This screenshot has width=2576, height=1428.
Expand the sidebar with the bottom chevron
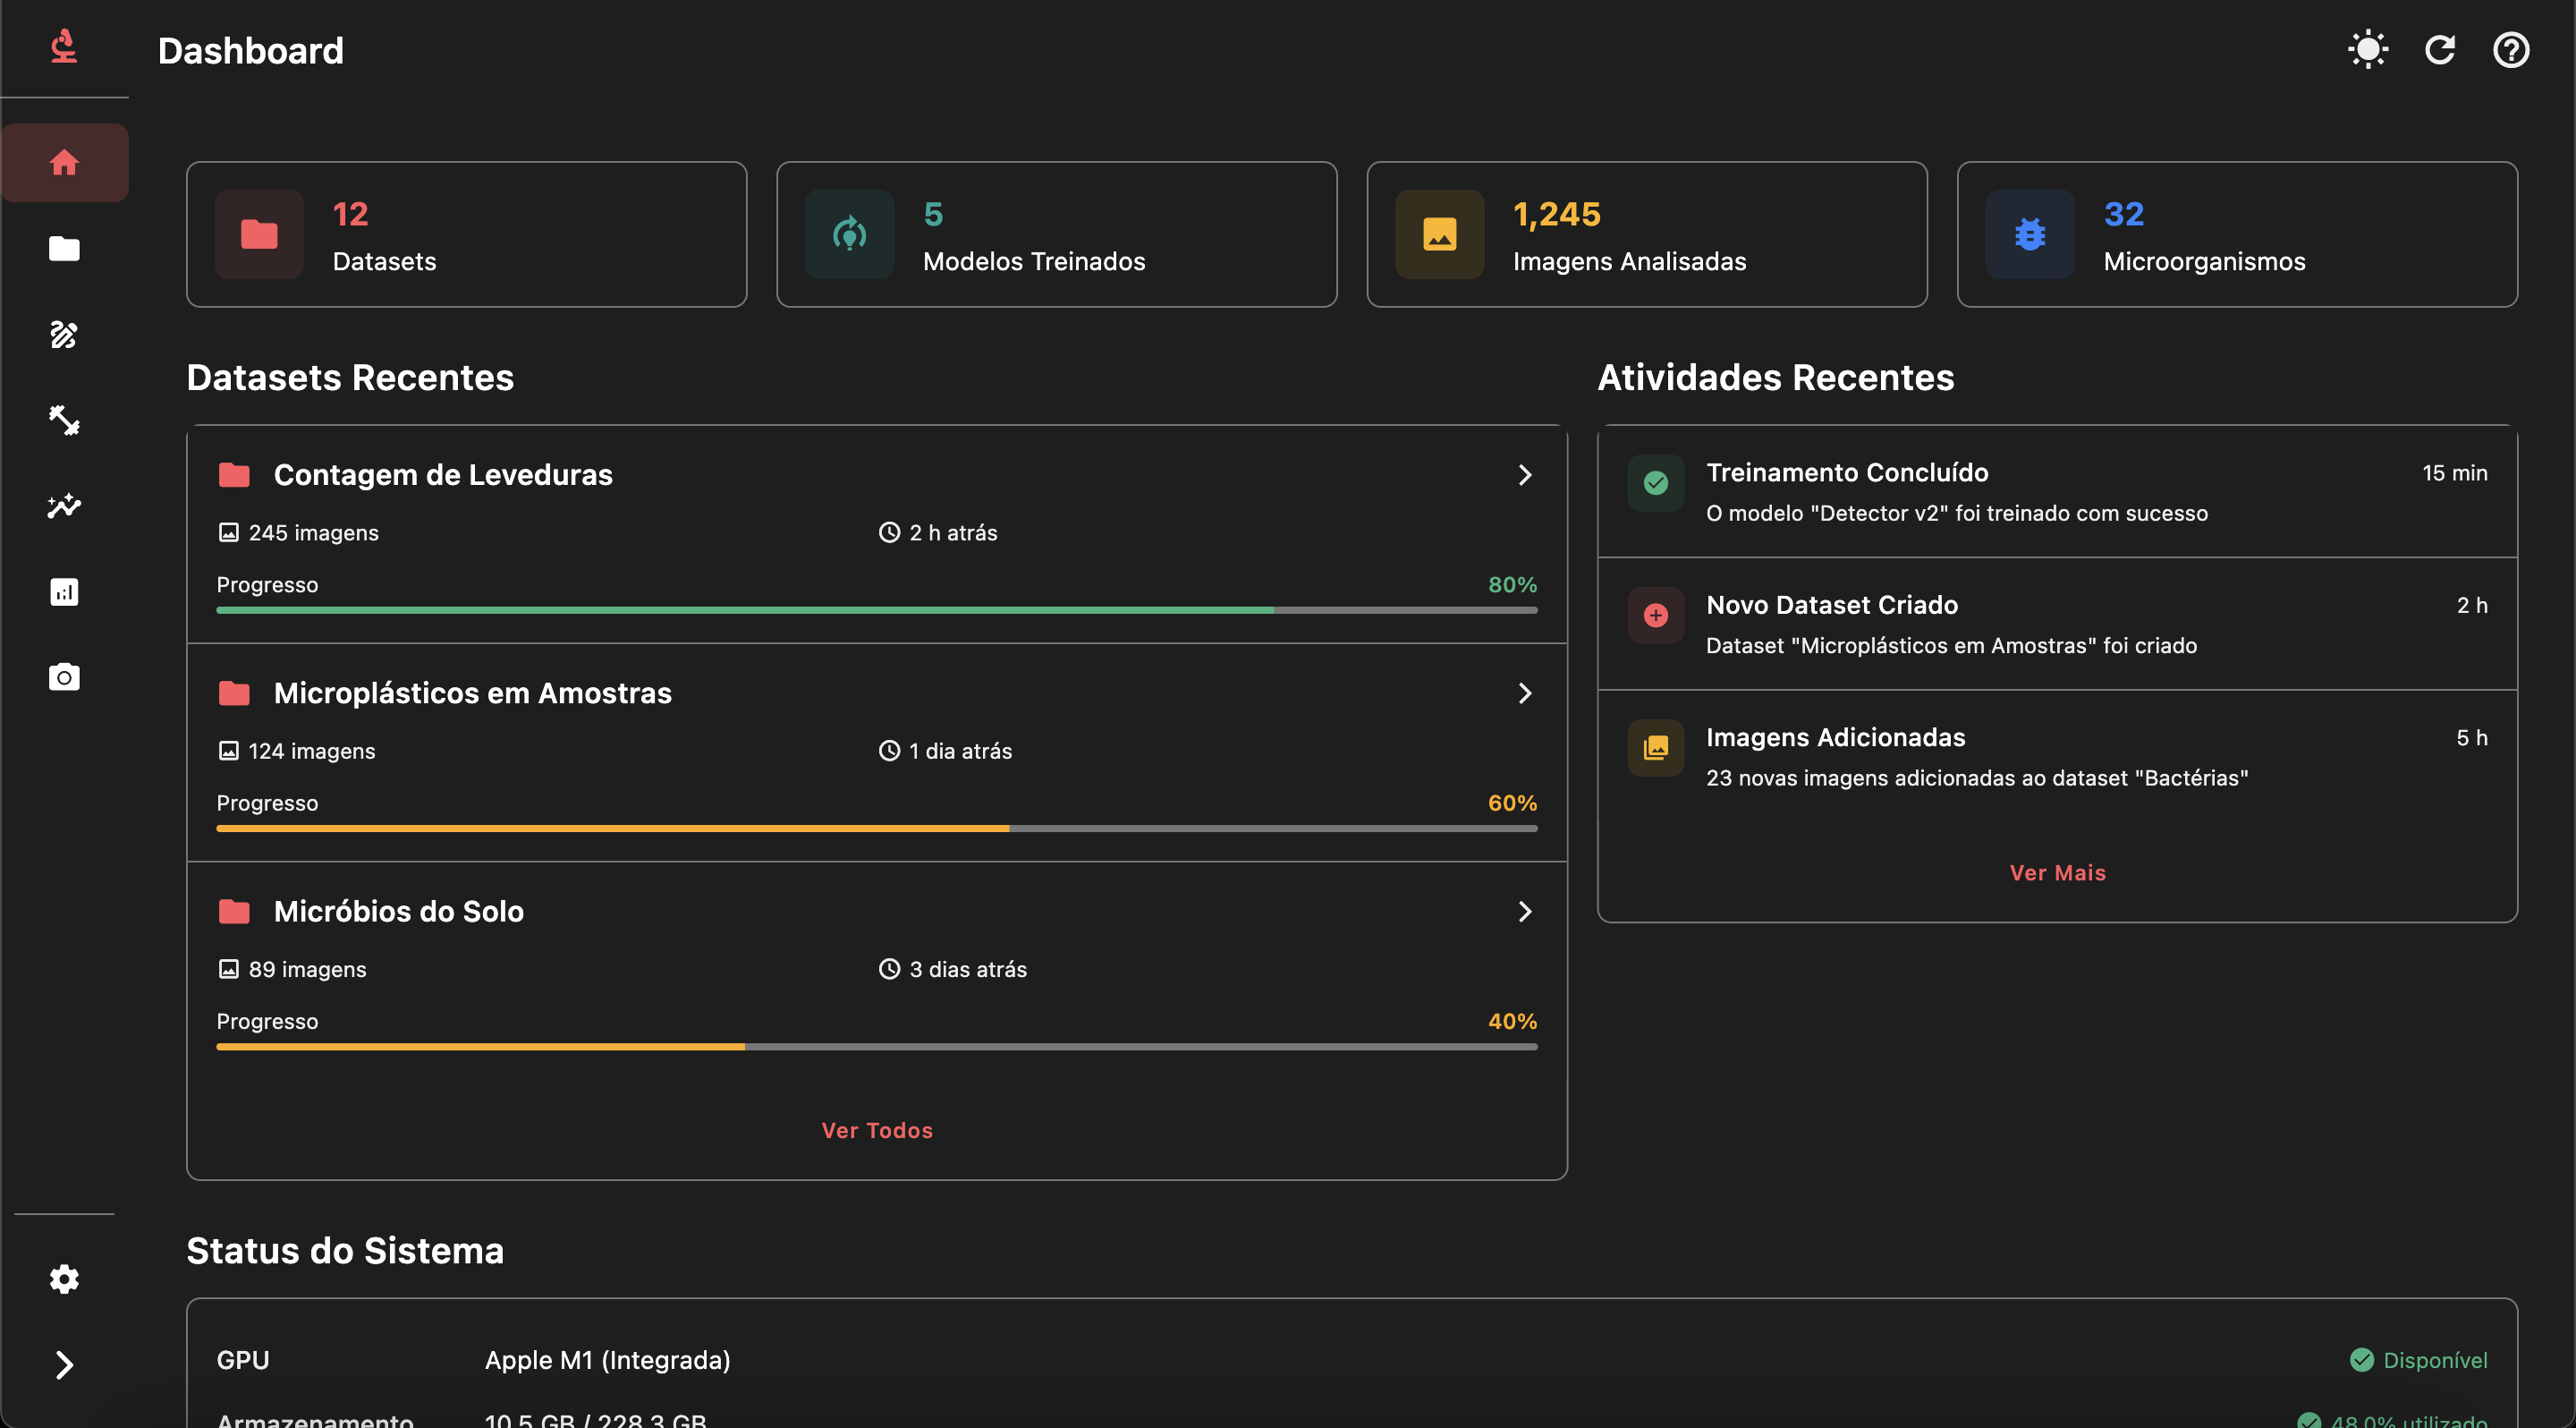pos(64,1365)
